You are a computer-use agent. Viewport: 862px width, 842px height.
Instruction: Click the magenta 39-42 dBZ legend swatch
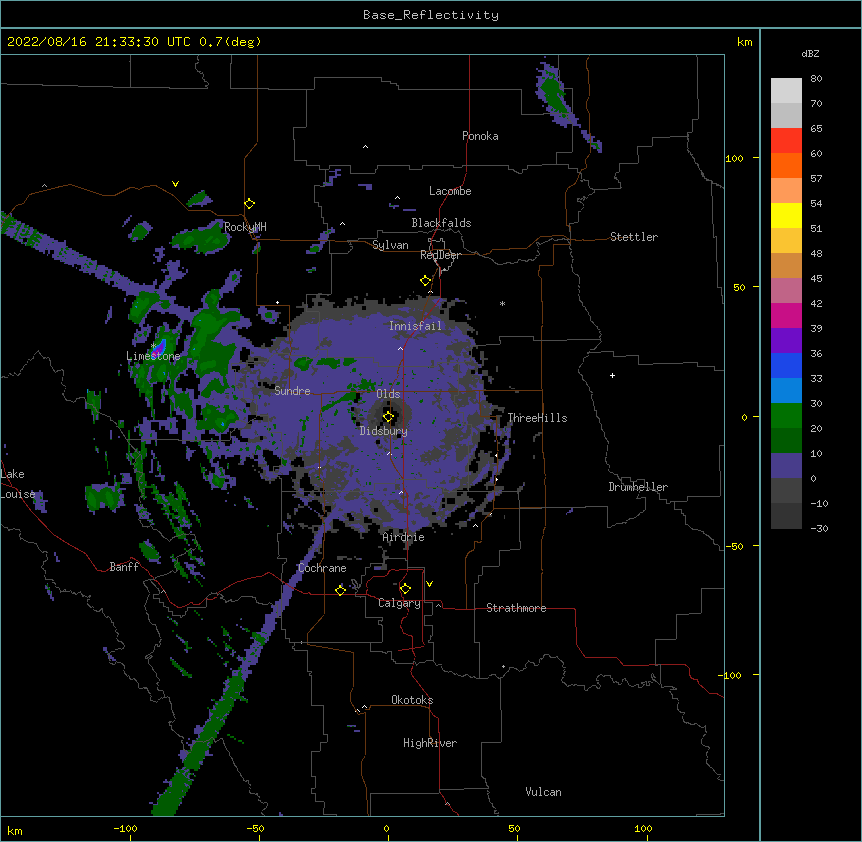[786, 315]
